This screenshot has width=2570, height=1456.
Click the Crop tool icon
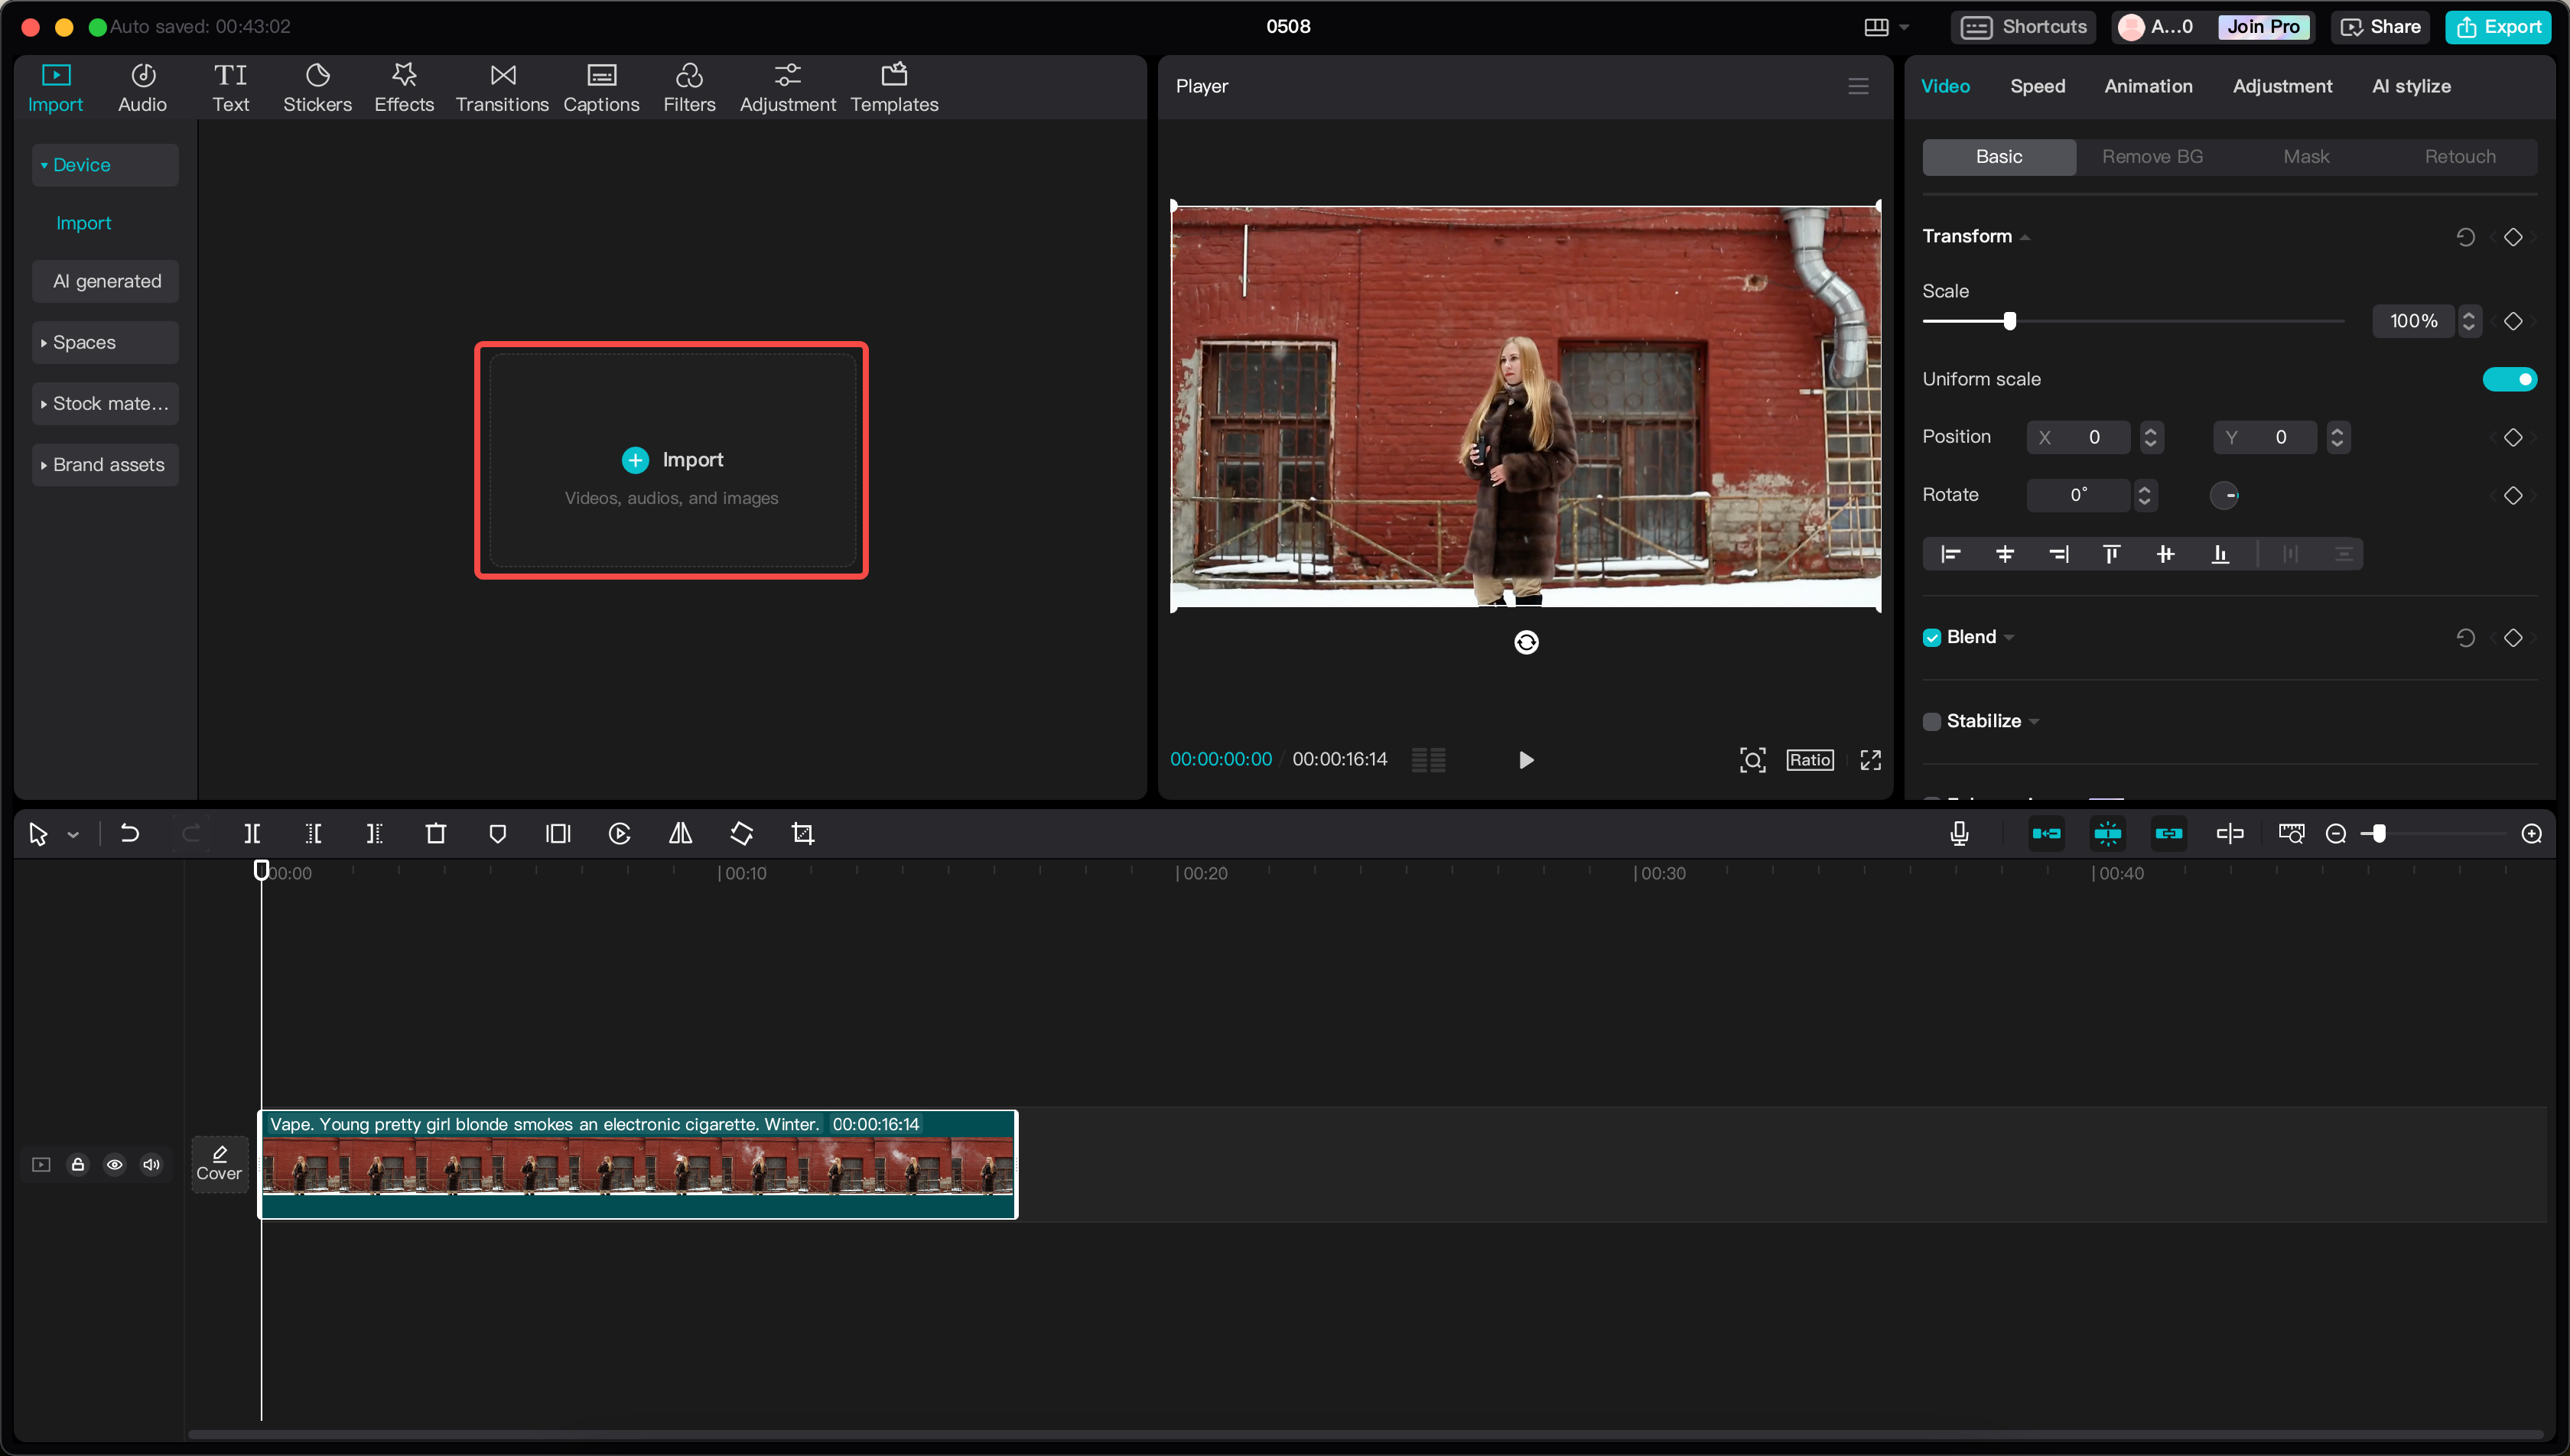click(803, 834)
